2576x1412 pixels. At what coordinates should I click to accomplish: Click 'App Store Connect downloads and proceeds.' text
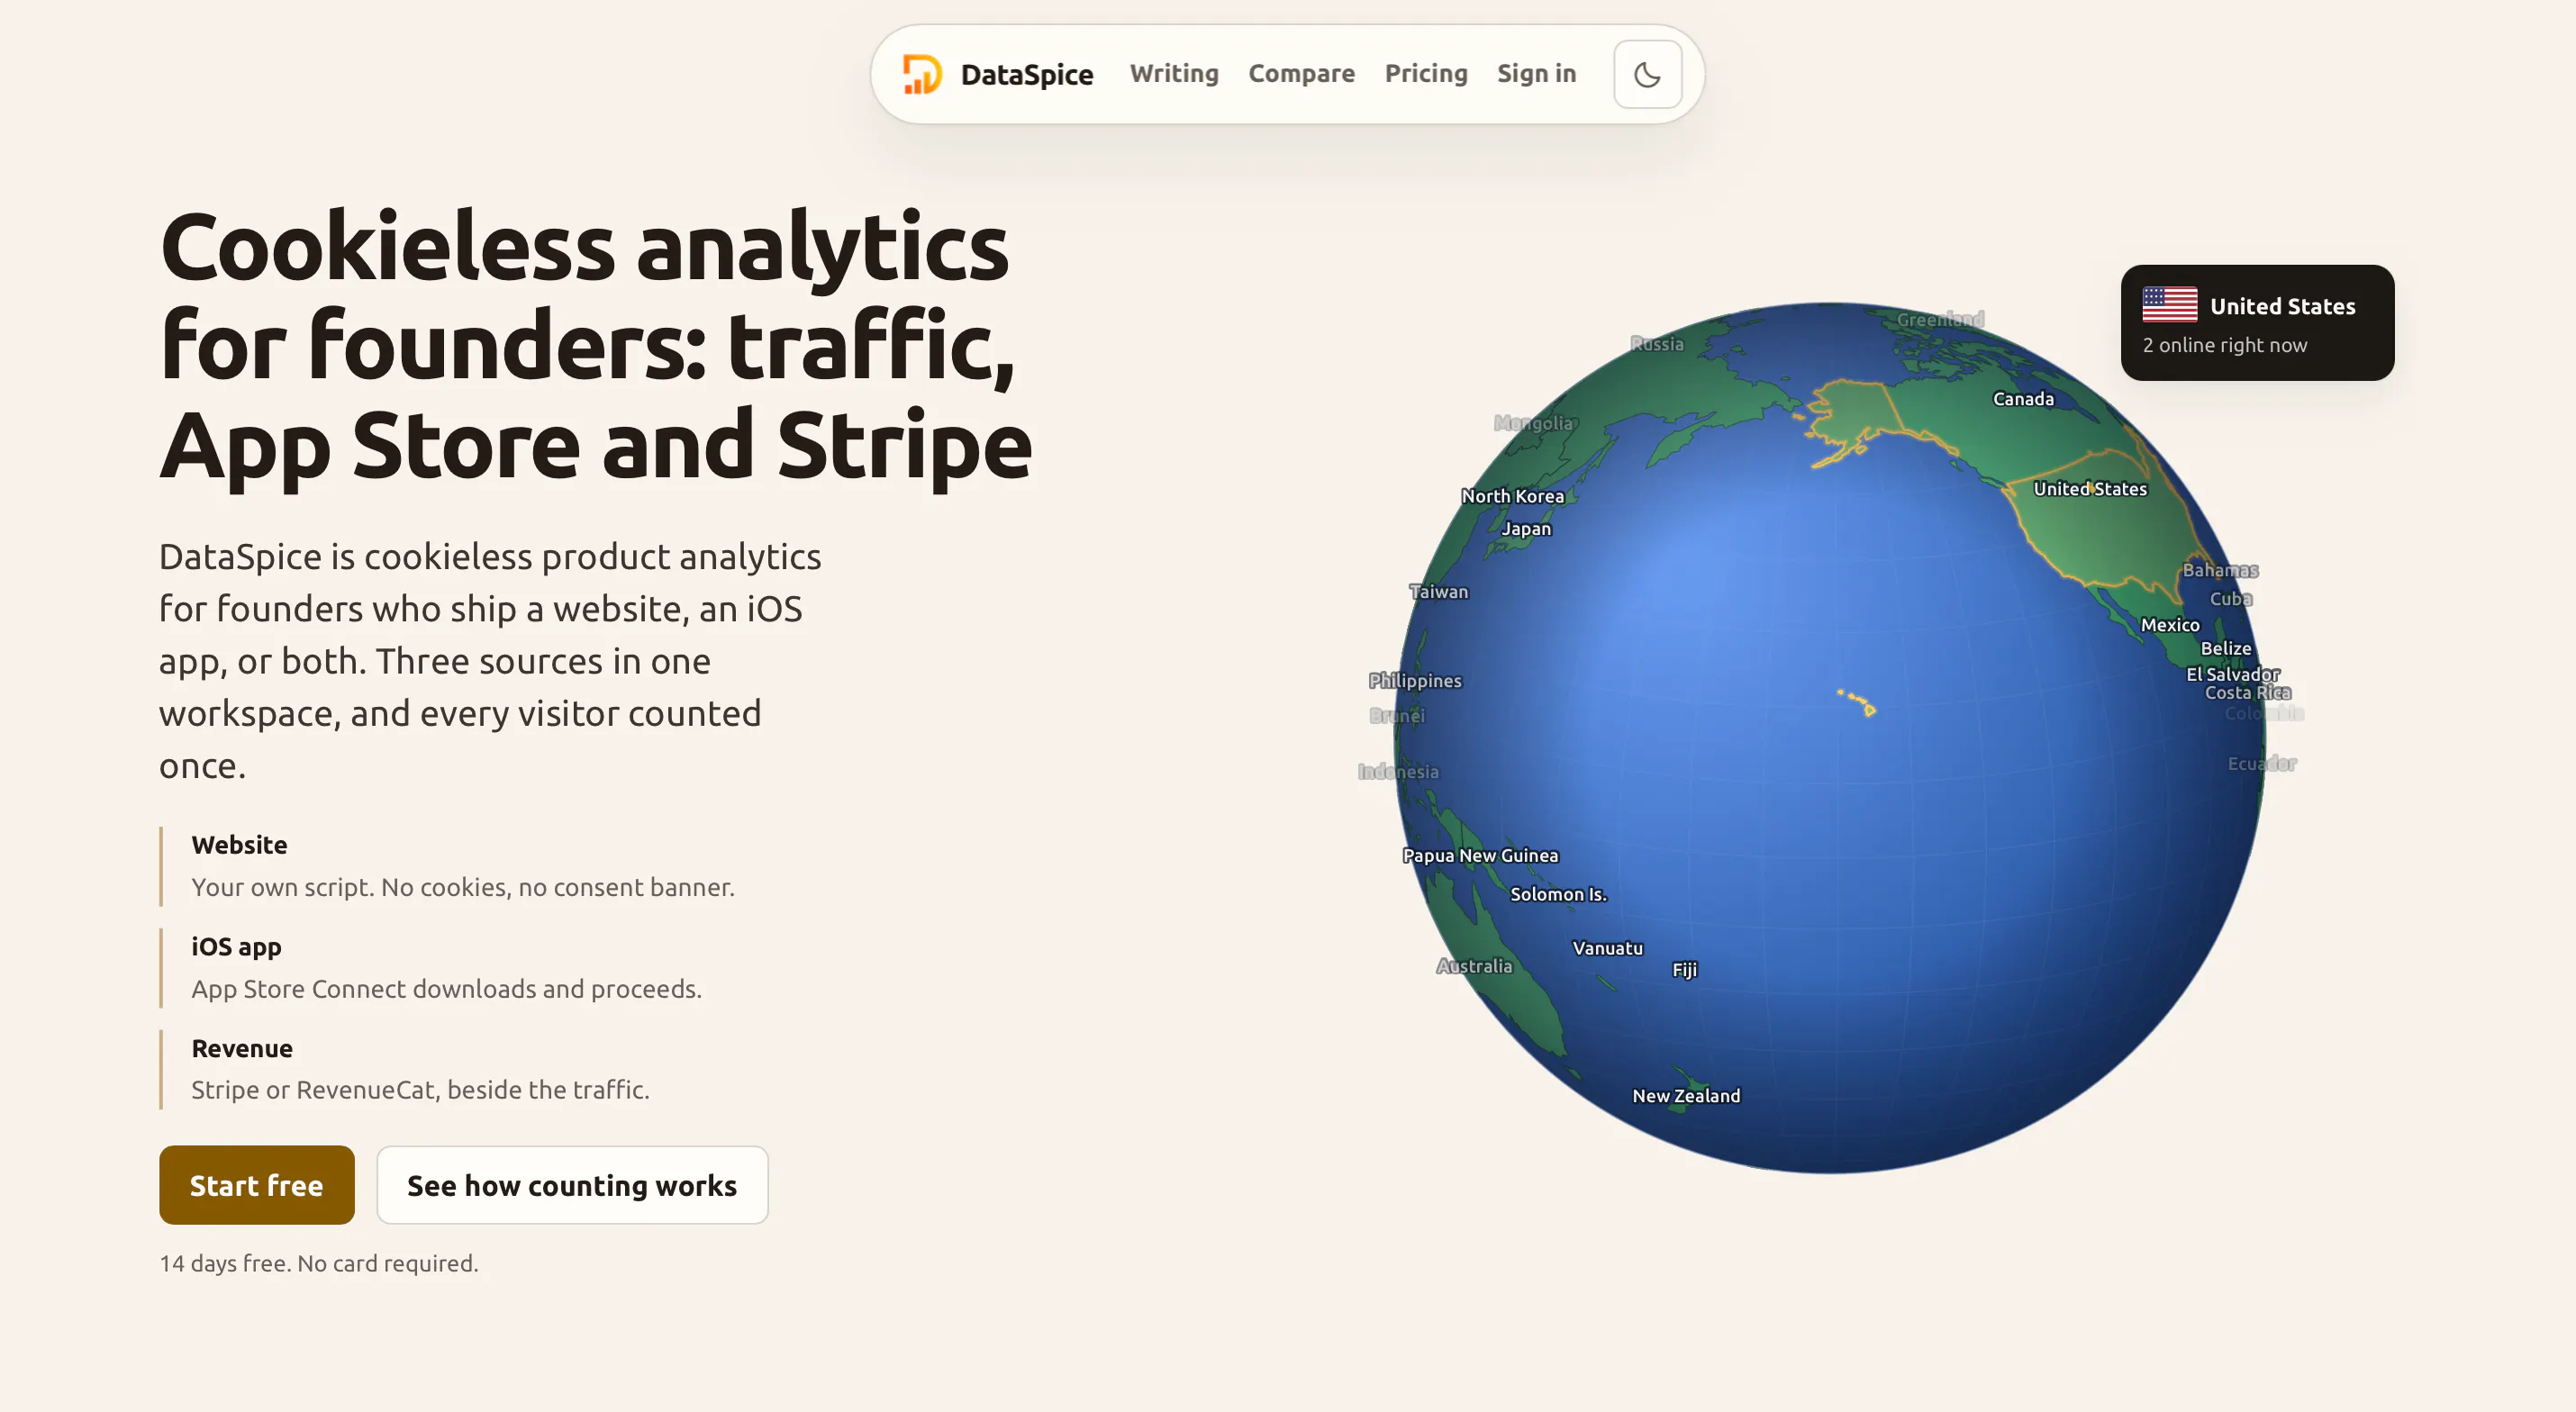pyautogui.click(x=446, y=989)
